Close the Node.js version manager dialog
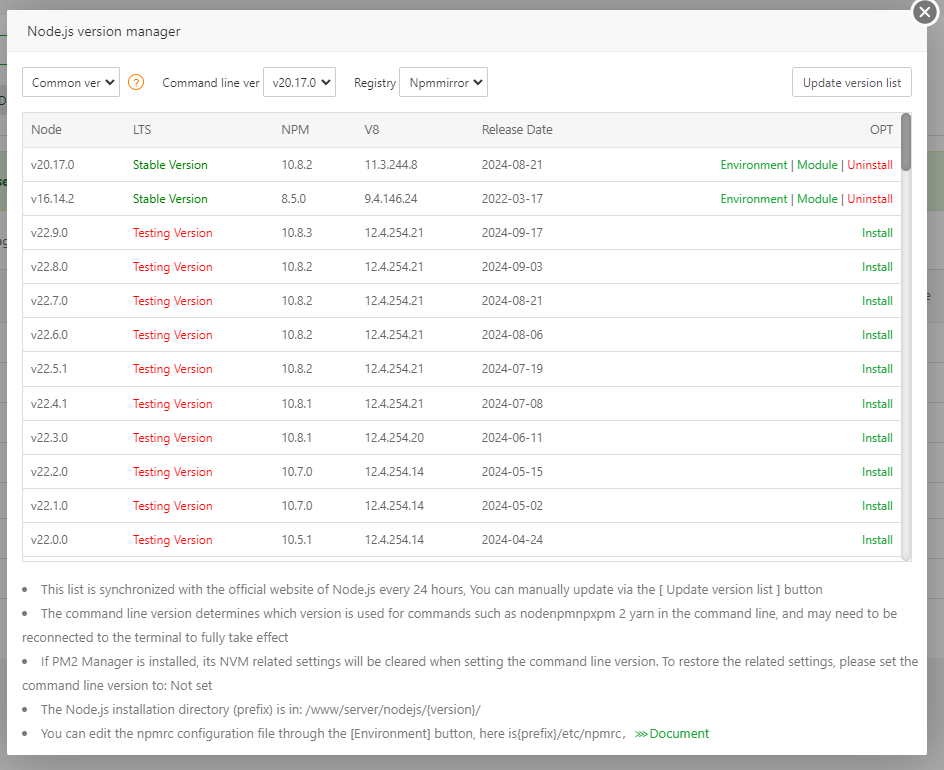Screen dimensions: 944x770 (x=926, y=11)
